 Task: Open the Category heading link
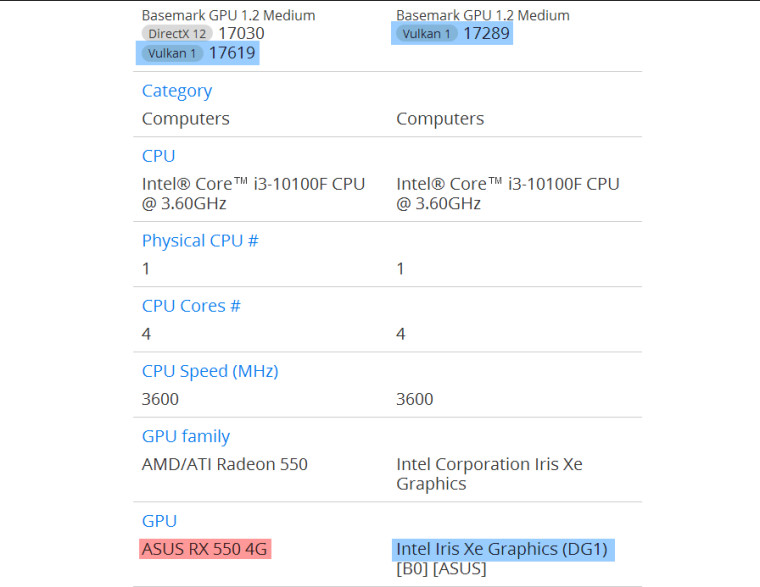(177, 91)
